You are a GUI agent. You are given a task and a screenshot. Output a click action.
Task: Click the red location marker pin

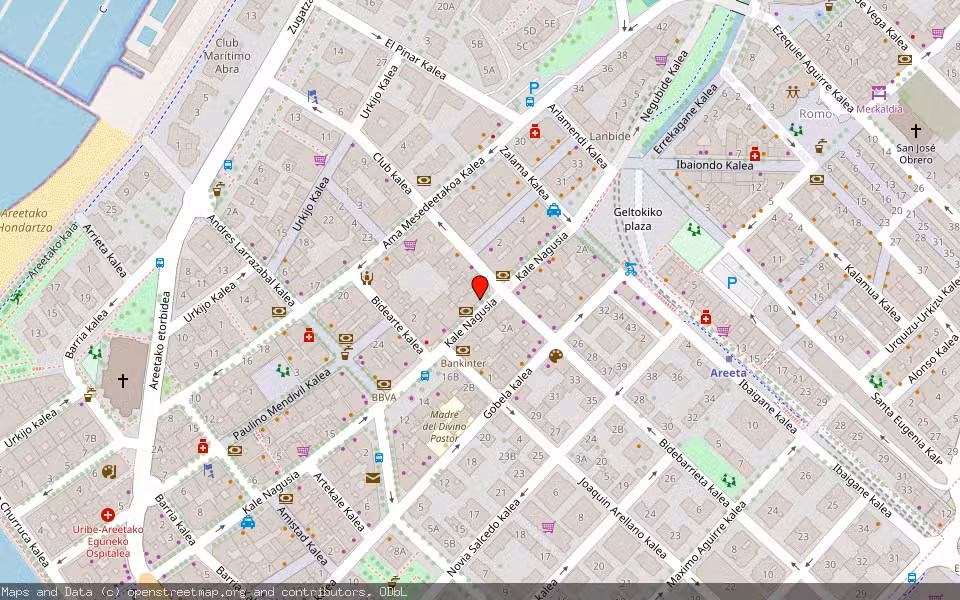(x=480, y=288)
